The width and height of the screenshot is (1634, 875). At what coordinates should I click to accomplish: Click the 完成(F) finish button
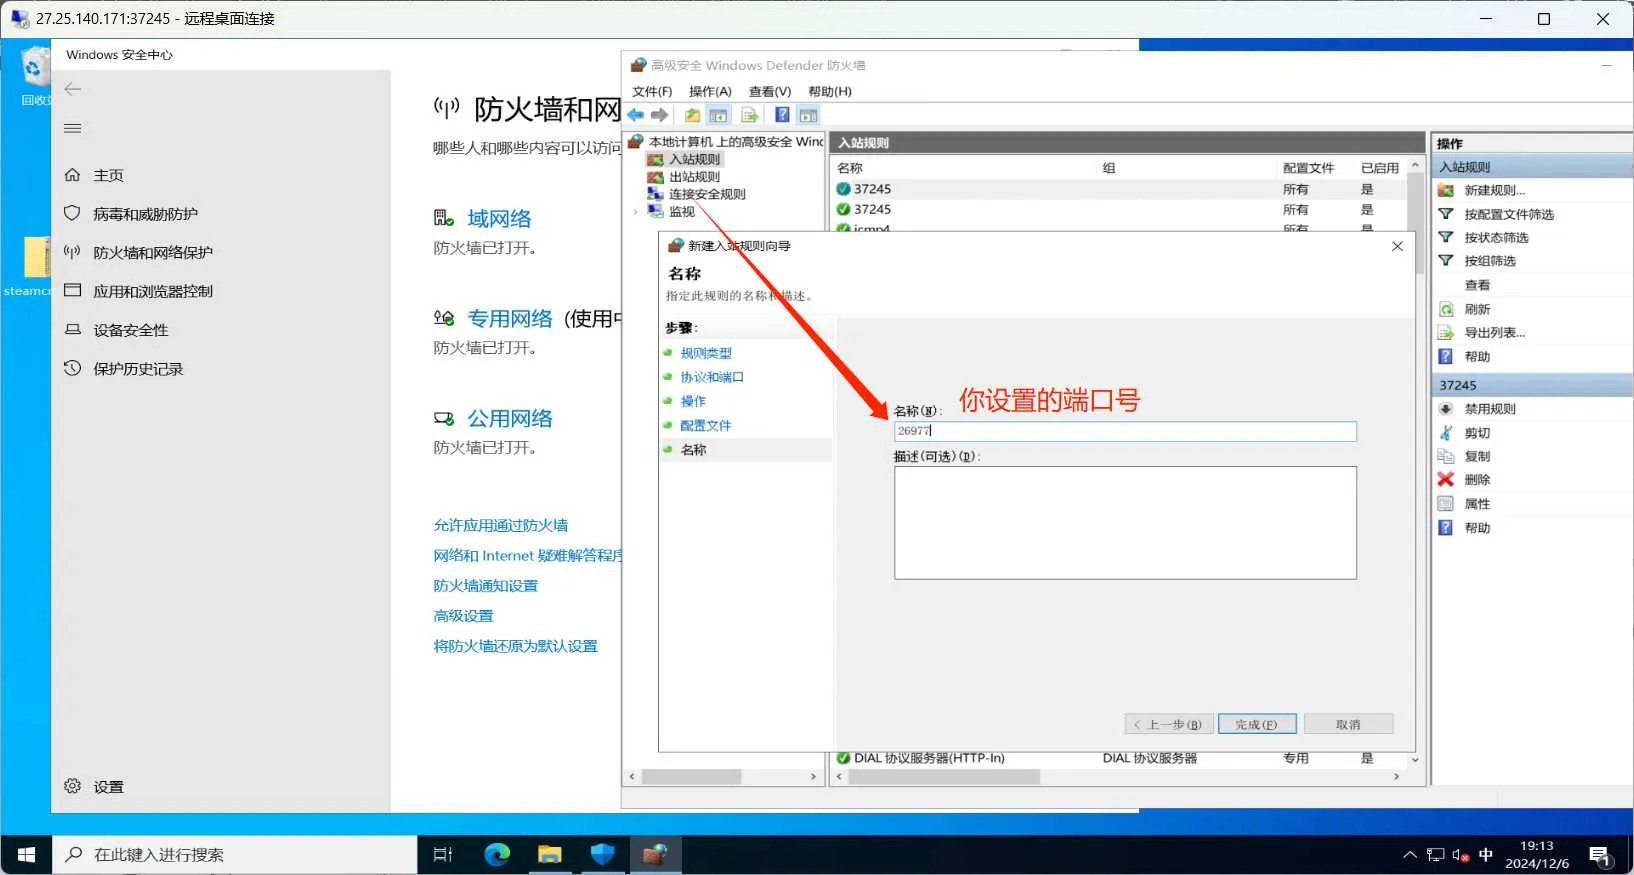tap(1257, 724)
